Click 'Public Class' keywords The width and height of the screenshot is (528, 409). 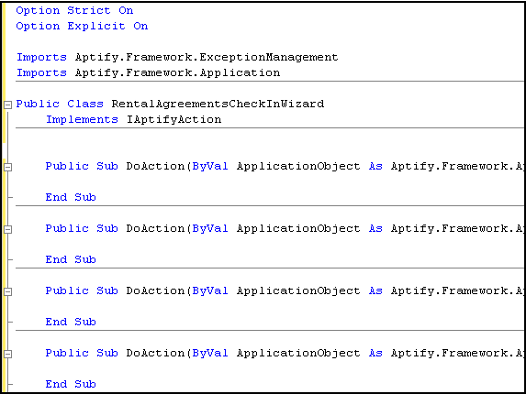point(60,104)
